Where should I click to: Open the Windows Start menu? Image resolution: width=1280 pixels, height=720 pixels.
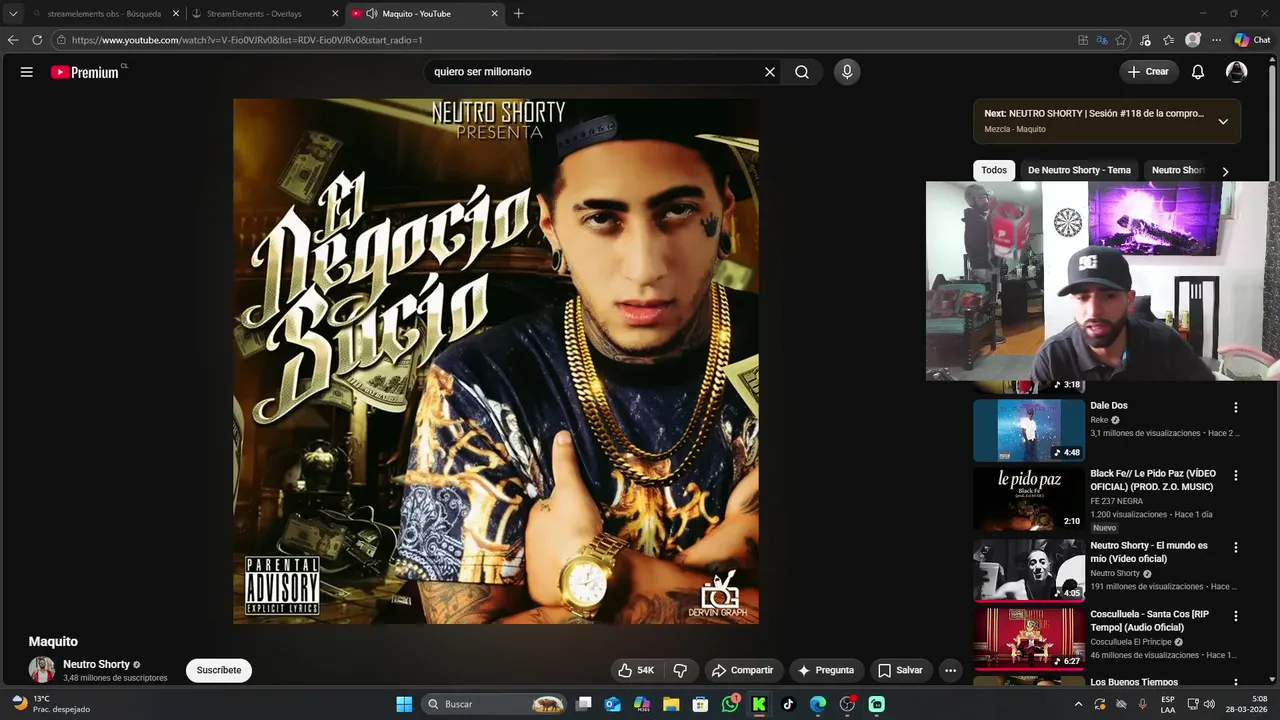404,704
